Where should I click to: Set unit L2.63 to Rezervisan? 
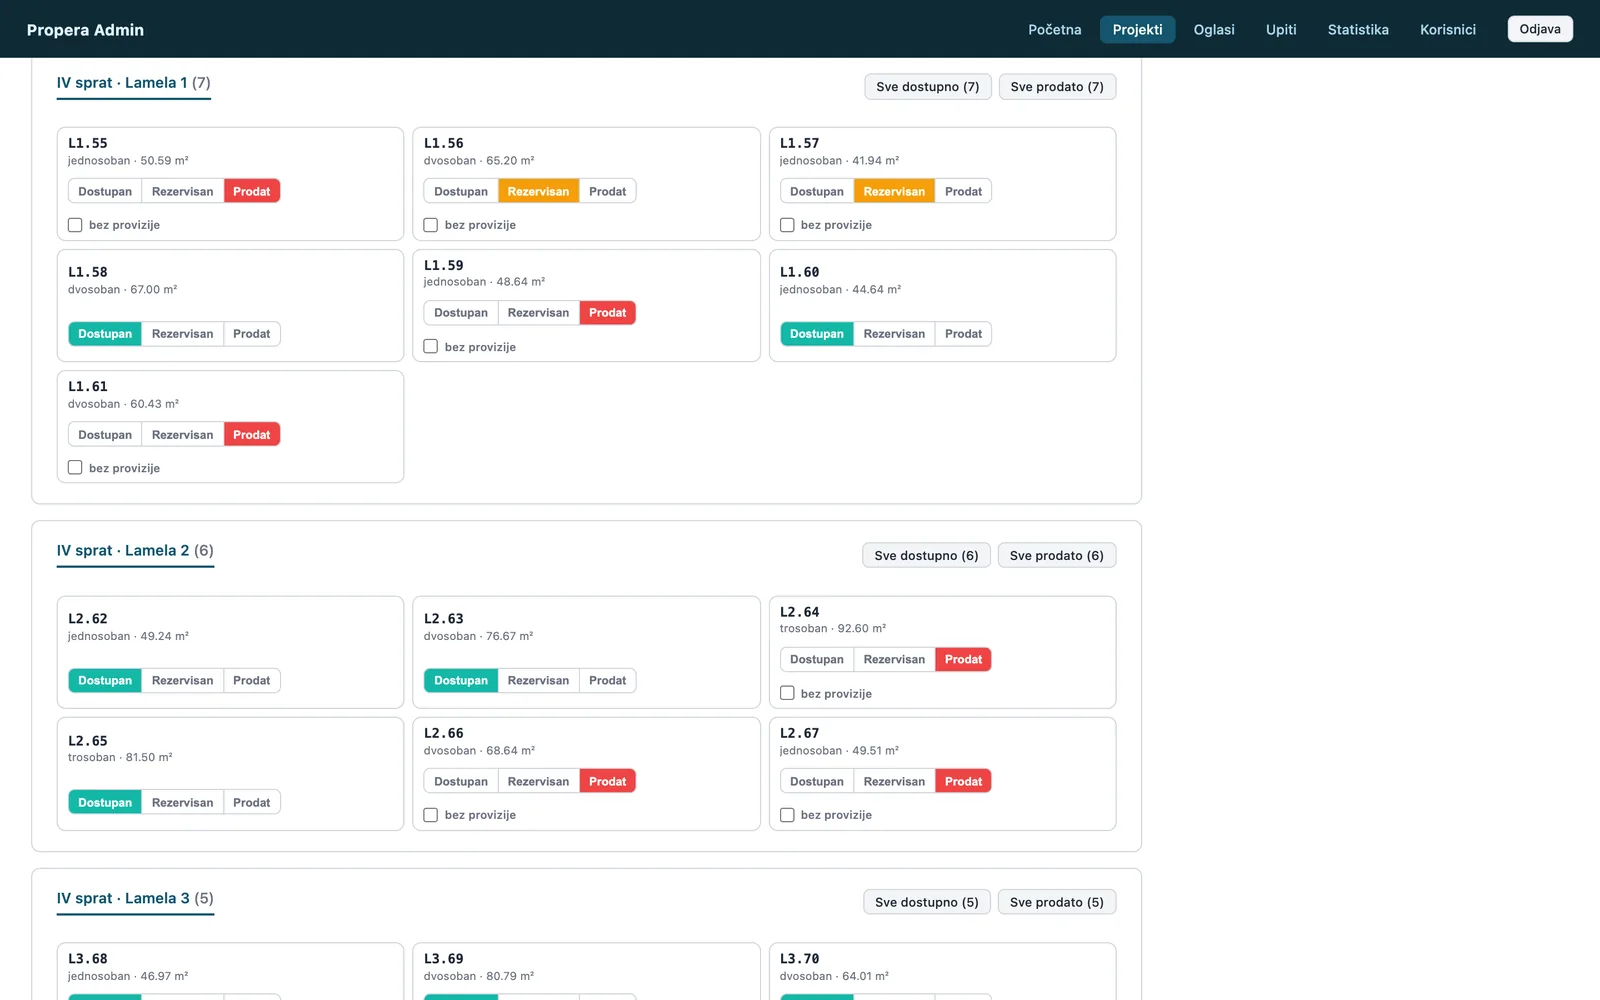coord(538,681)
